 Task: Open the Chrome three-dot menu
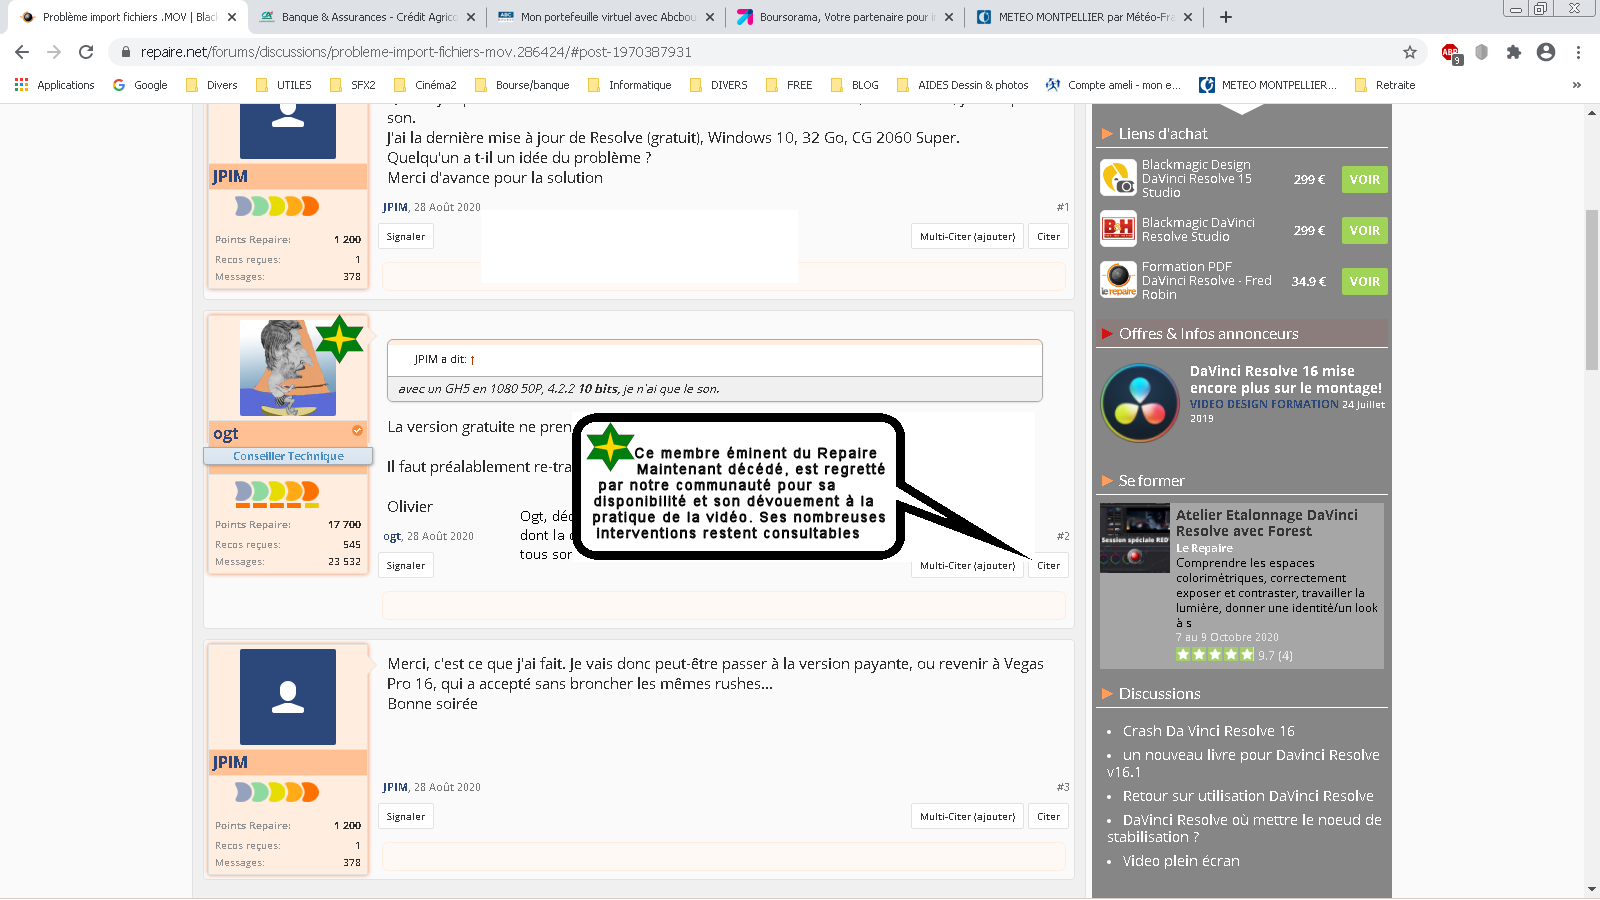tap(1578, 52)
